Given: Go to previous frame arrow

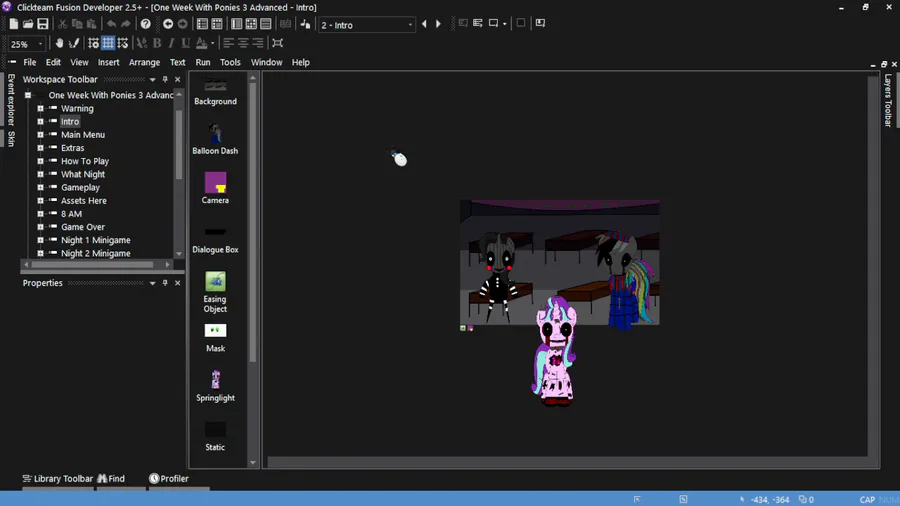Looking at the screenshot, I should [424, 24].
